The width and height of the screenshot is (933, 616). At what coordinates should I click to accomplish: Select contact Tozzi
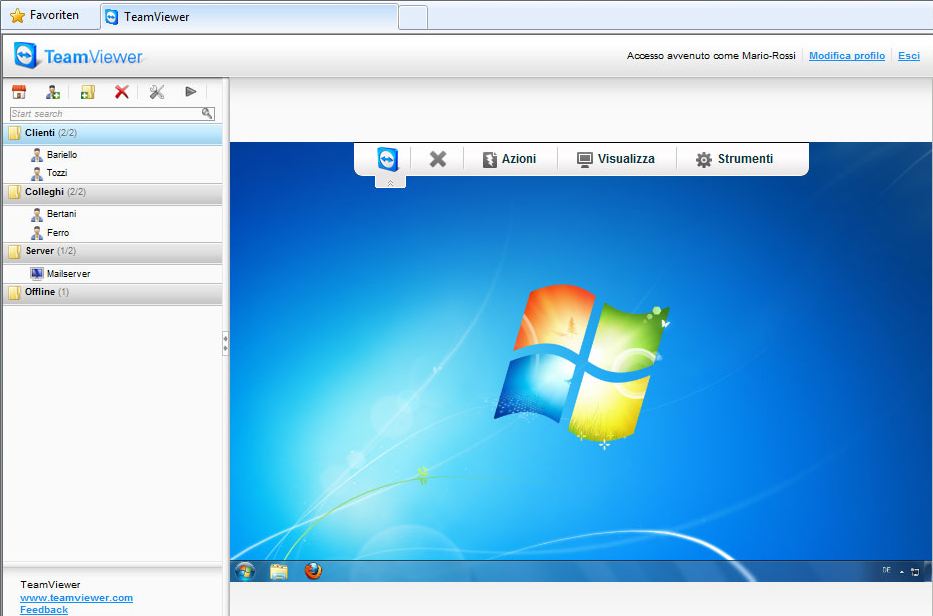49,173
